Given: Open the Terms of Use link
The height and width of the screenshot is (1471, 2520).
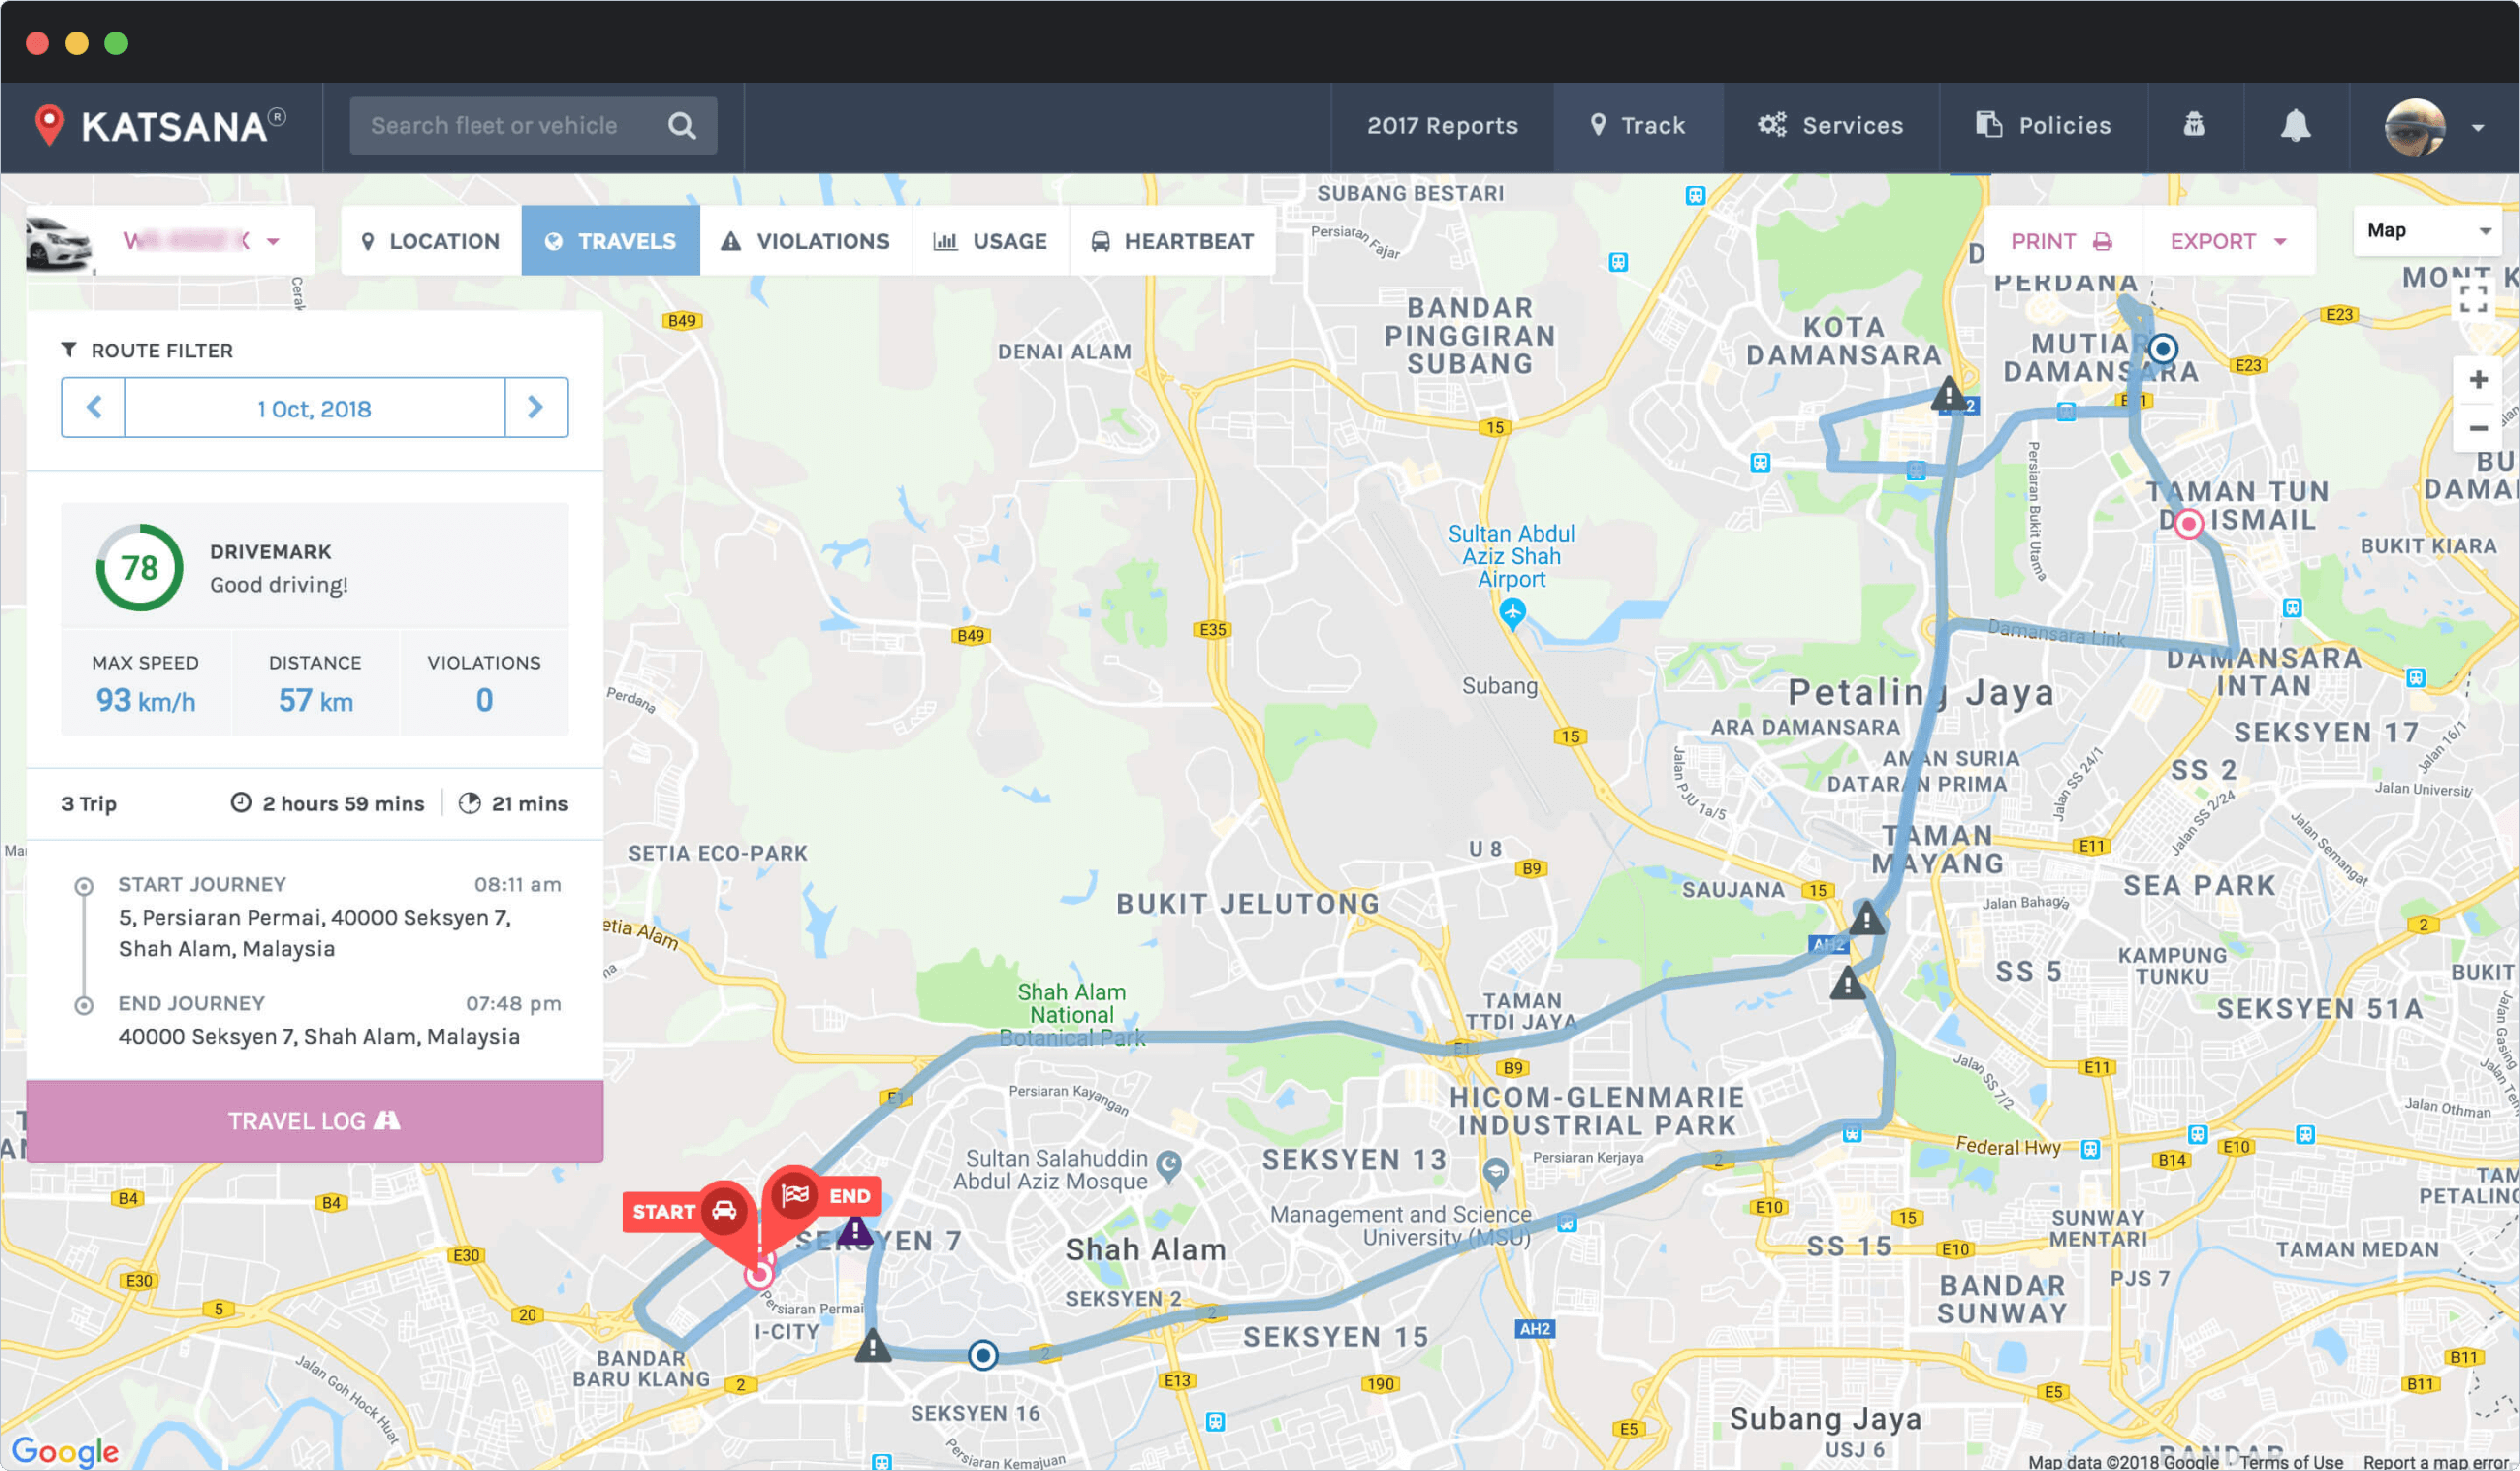Looking at the screenshot, I should pyautogui.click(x=2290, y=1461).
